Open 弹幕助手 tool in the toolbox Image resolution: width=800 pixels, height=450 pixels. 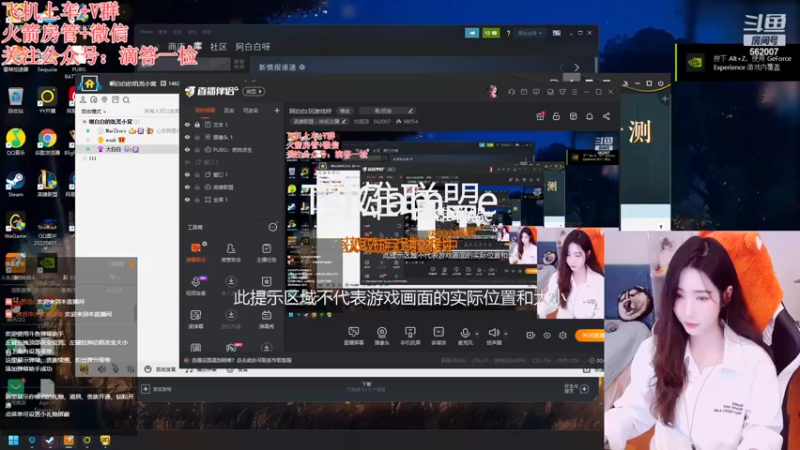coord(196,252)
